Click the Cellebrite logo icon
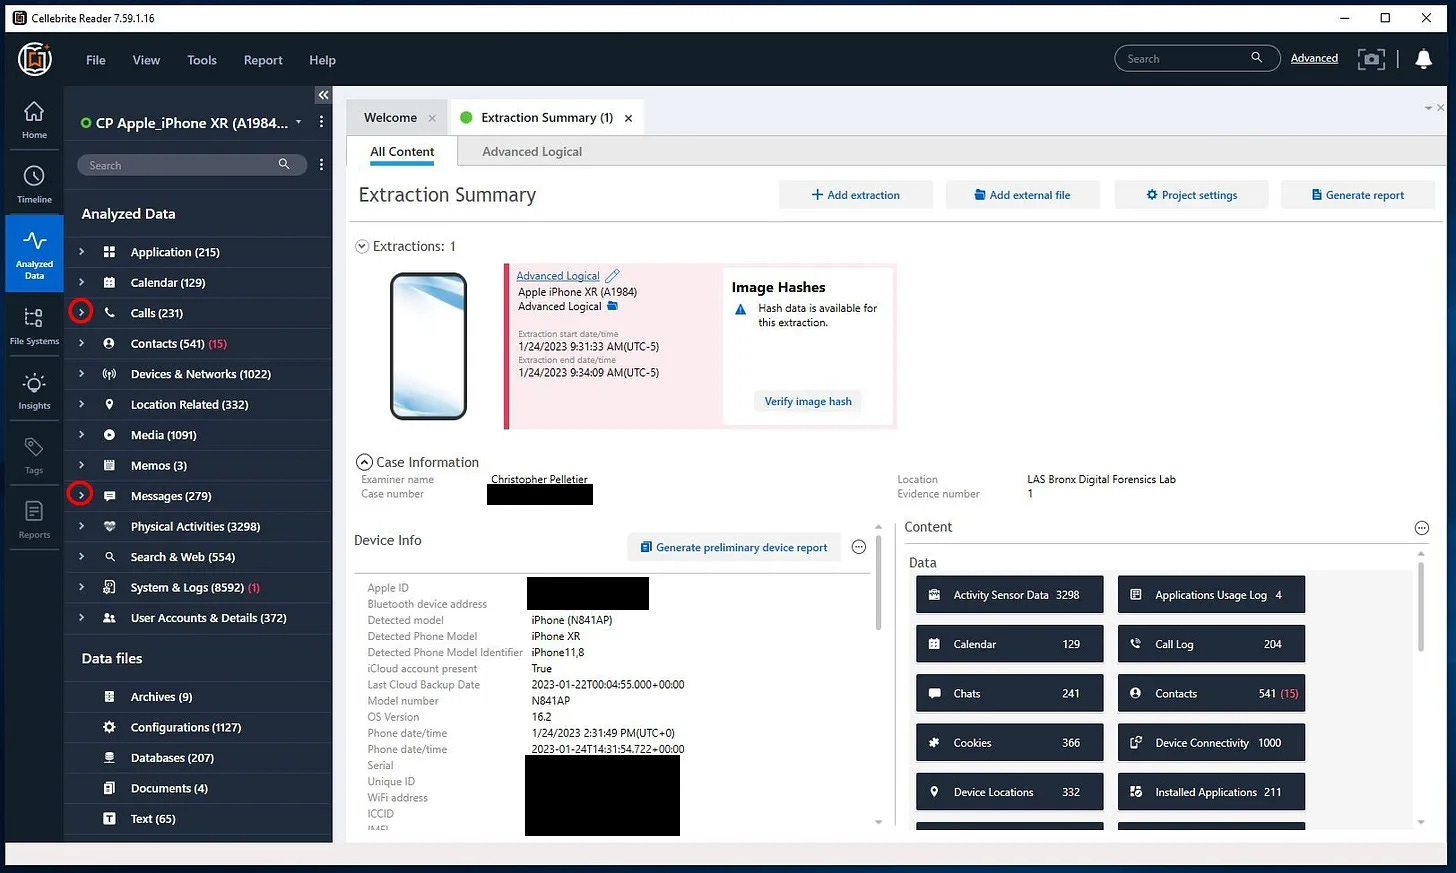This screenshot has width=1456, height=873. tap(35, 60)
